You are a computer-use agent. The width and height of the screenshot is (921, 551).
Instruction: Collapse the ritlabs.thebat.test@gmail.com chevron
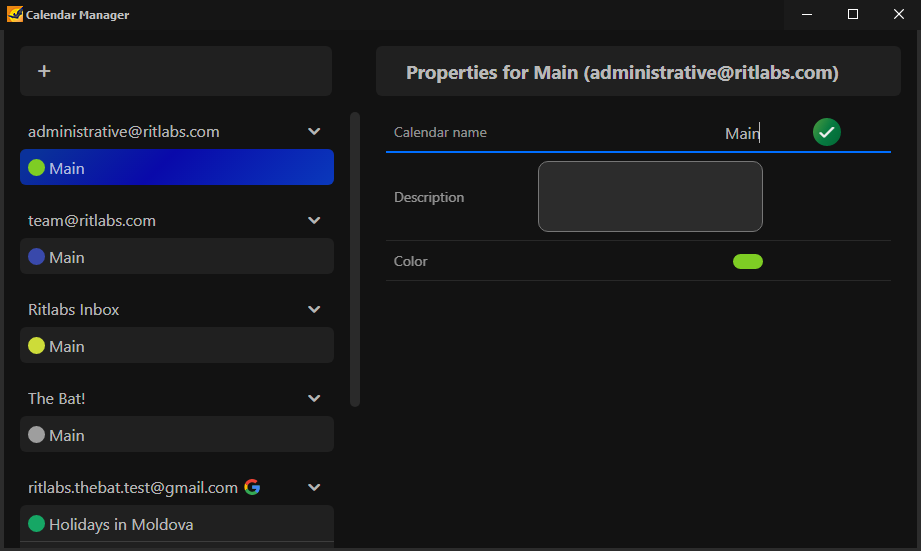pos(314,487)
